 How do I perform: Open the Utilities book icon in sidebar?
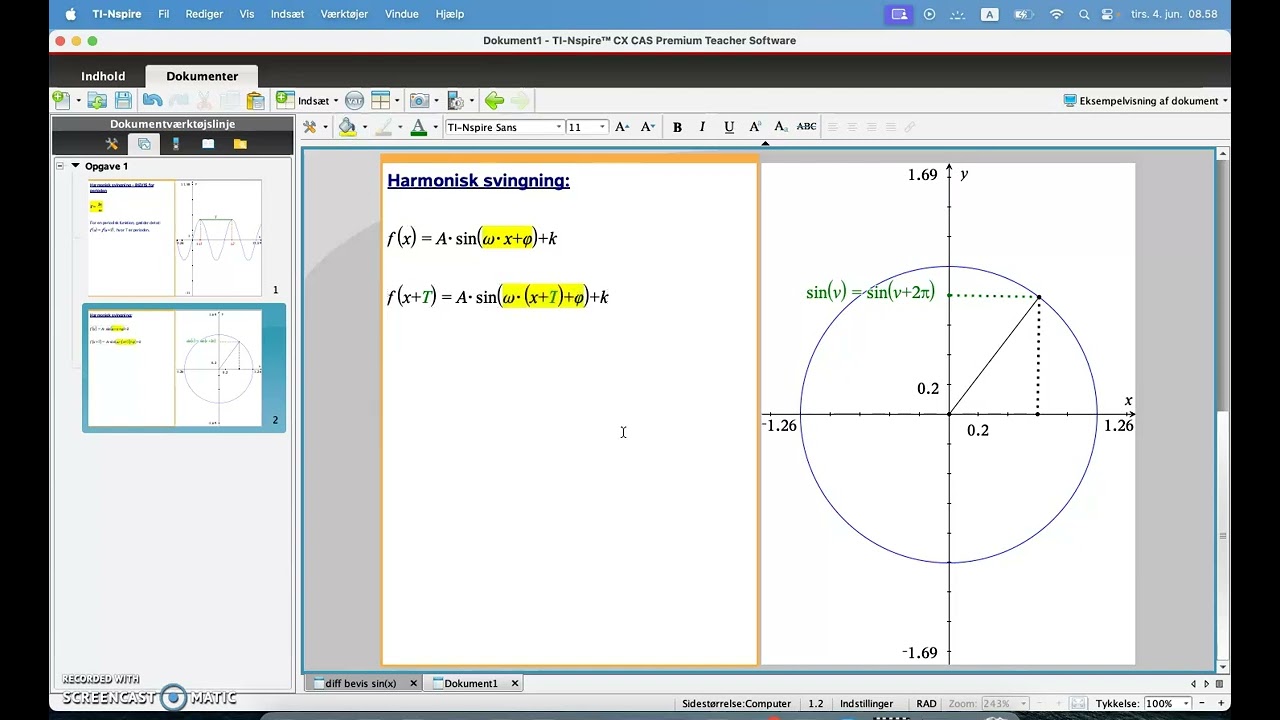pyautogui.click(x=208, y=144)
